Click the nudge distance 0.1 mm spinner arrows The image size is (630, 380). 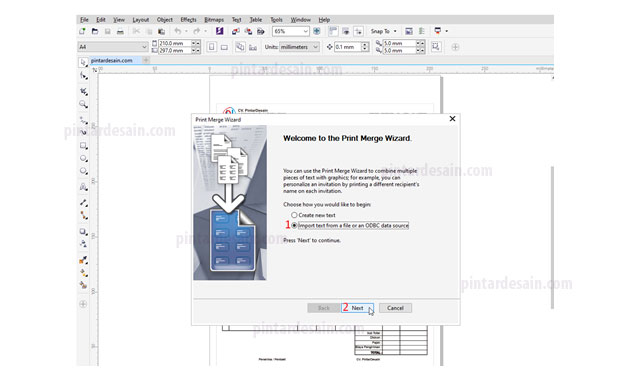[364, 47]
